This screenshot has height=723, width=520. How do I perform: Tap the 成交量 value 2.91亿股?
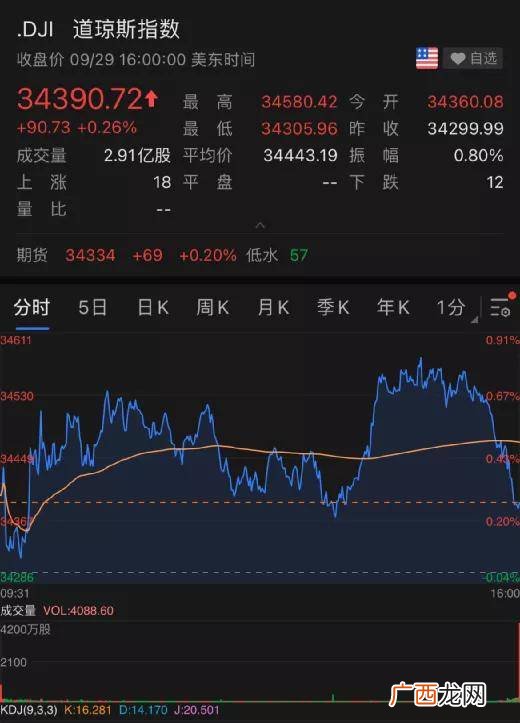[x=137, y=155]
